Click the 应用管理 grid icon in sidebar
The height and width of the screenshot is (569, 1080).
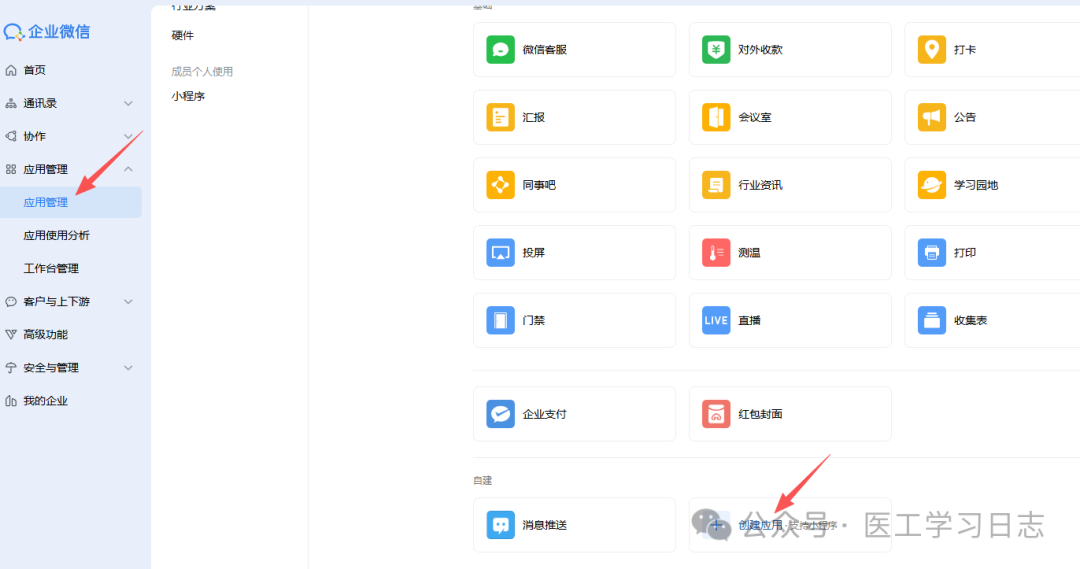coord(11,169)
